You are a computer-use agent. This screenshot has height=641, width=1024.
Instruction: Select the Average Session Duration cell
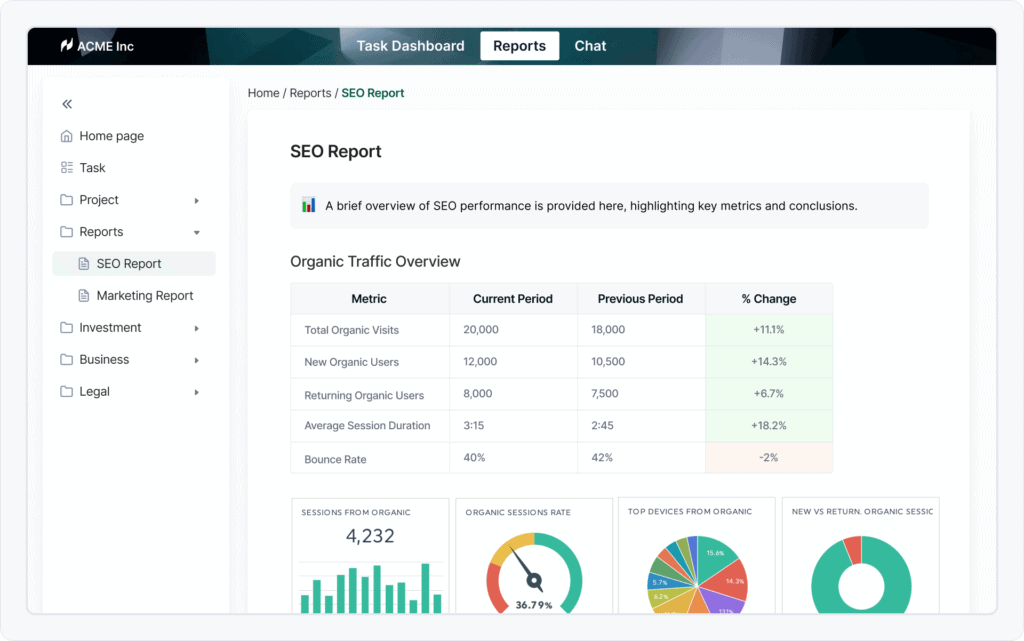(370, 426)
